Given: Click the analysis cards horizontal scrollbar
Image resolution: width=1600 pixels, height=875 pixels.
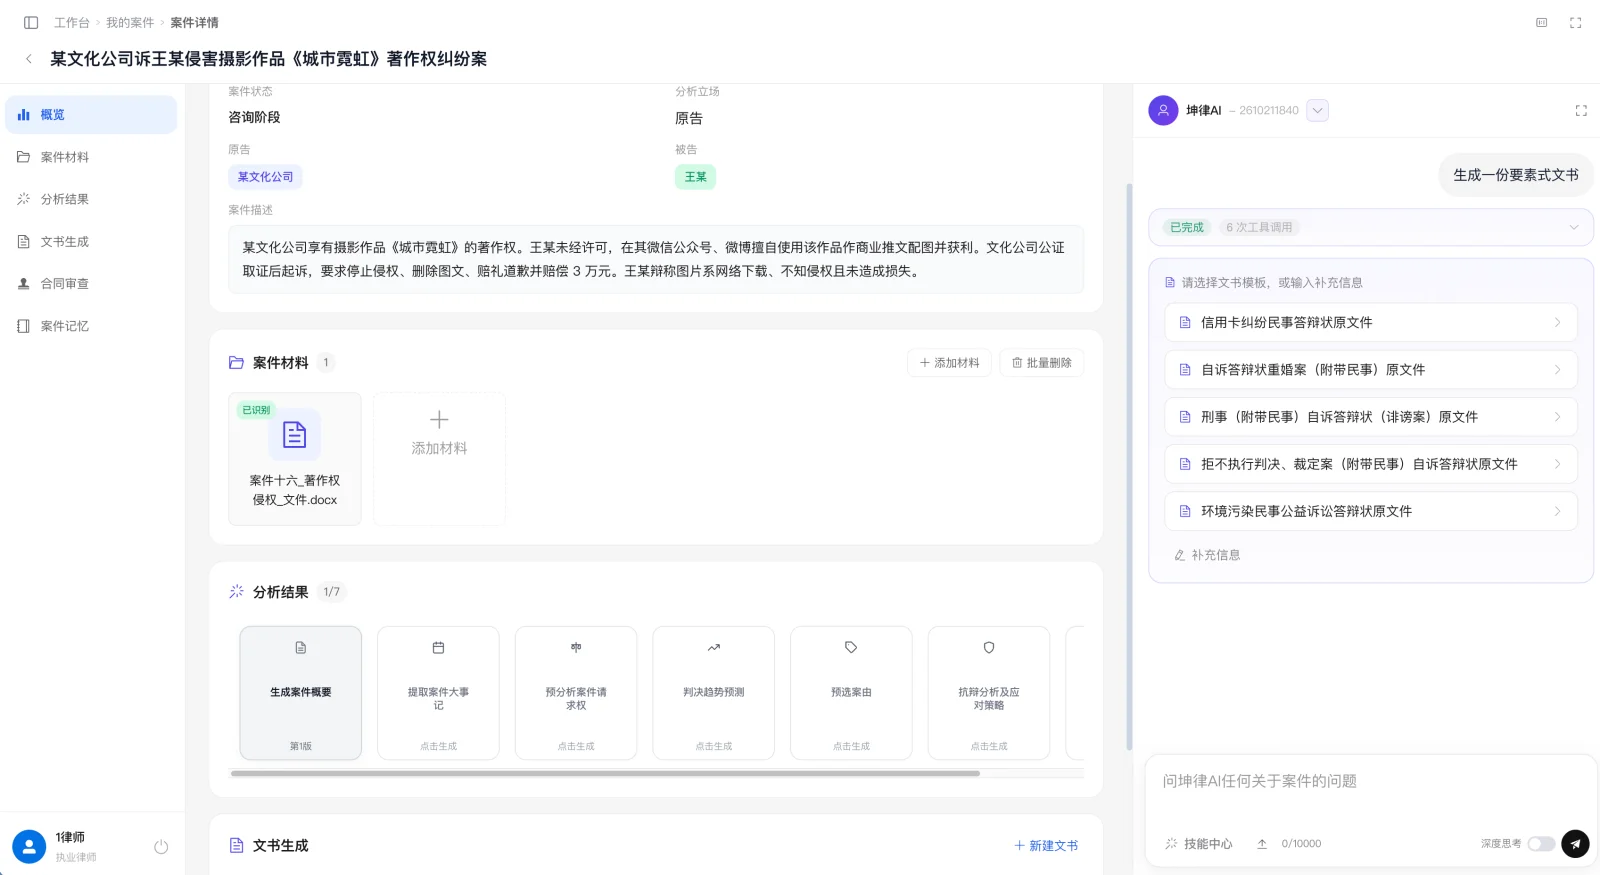Looking at the screenshot, I should 605,773.
